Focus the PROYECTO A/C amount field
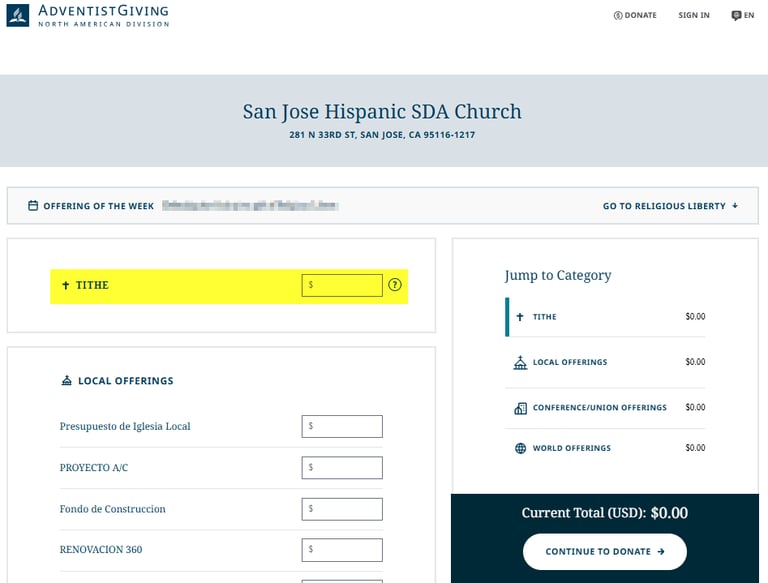This screenshot has width=768, height=583. point(342,467)
